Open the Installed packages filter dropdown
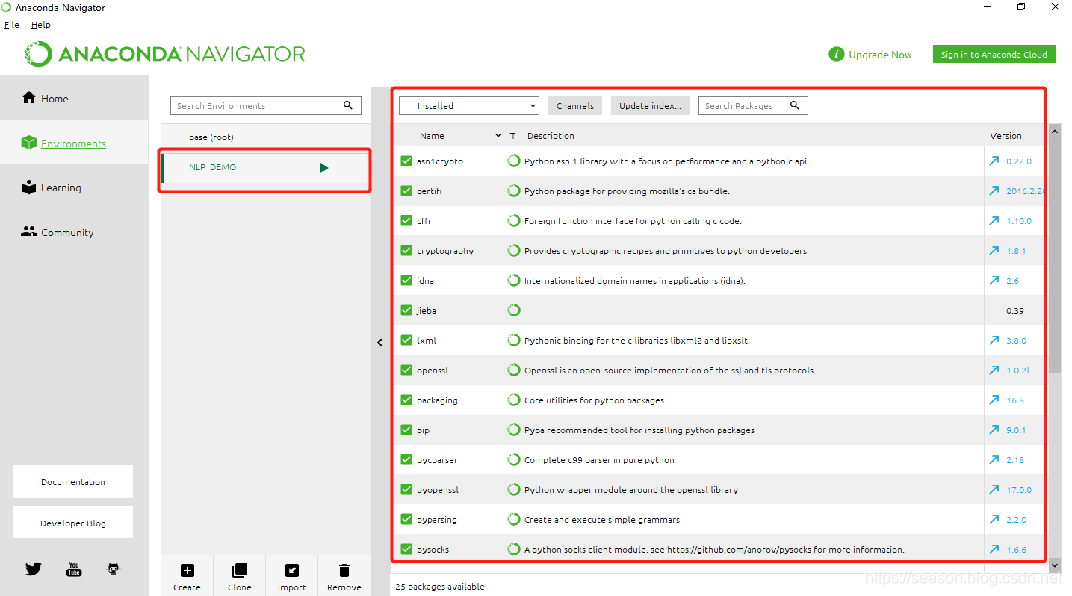 pos(469,105)
